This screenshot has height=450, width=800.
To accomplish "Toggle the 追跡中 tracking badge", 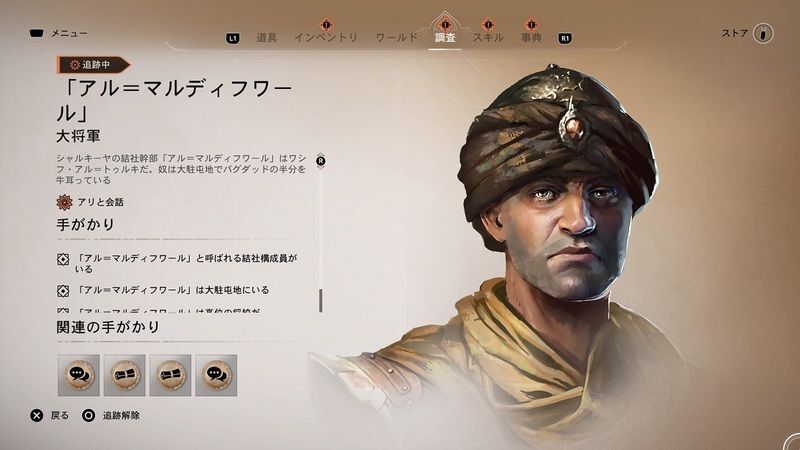I will tap(93, 65).
